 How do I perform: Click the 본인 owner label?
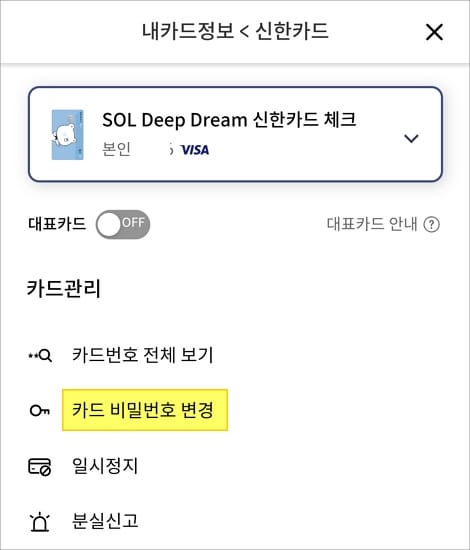116,149
